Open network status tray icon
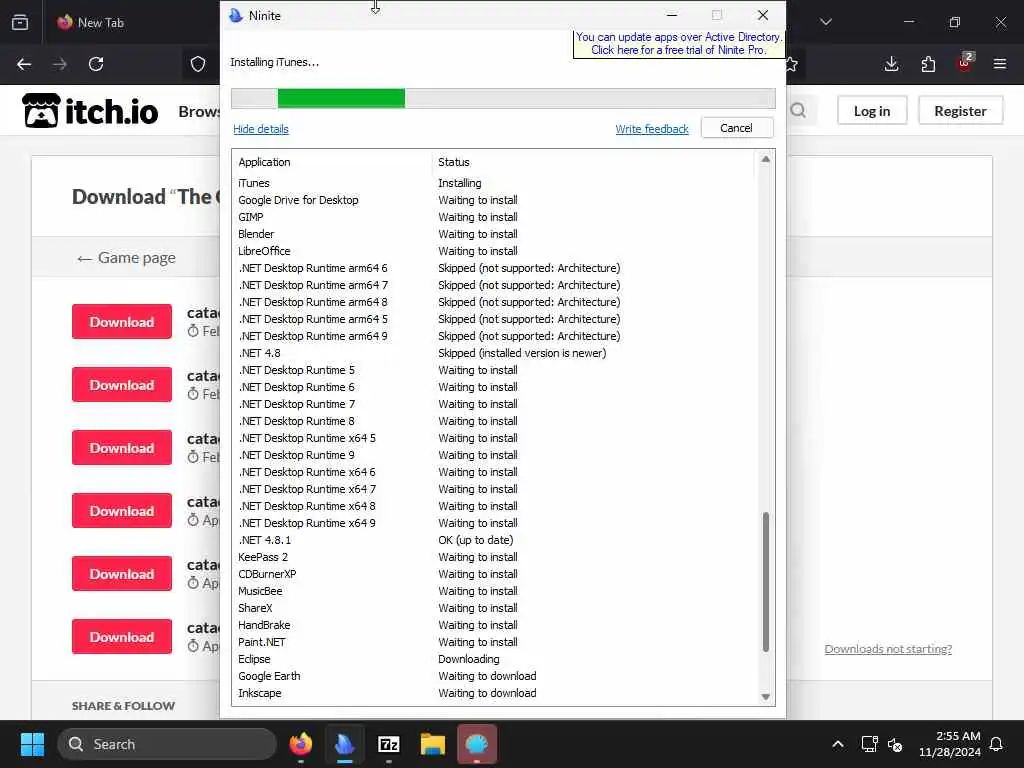 [869, 744]
